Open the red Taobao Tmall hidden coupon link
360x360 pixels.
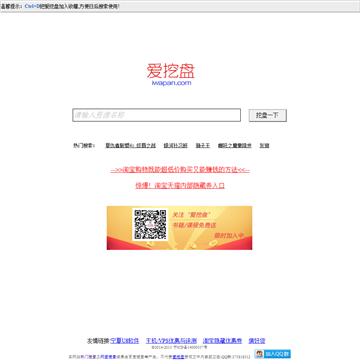[180, 186]
